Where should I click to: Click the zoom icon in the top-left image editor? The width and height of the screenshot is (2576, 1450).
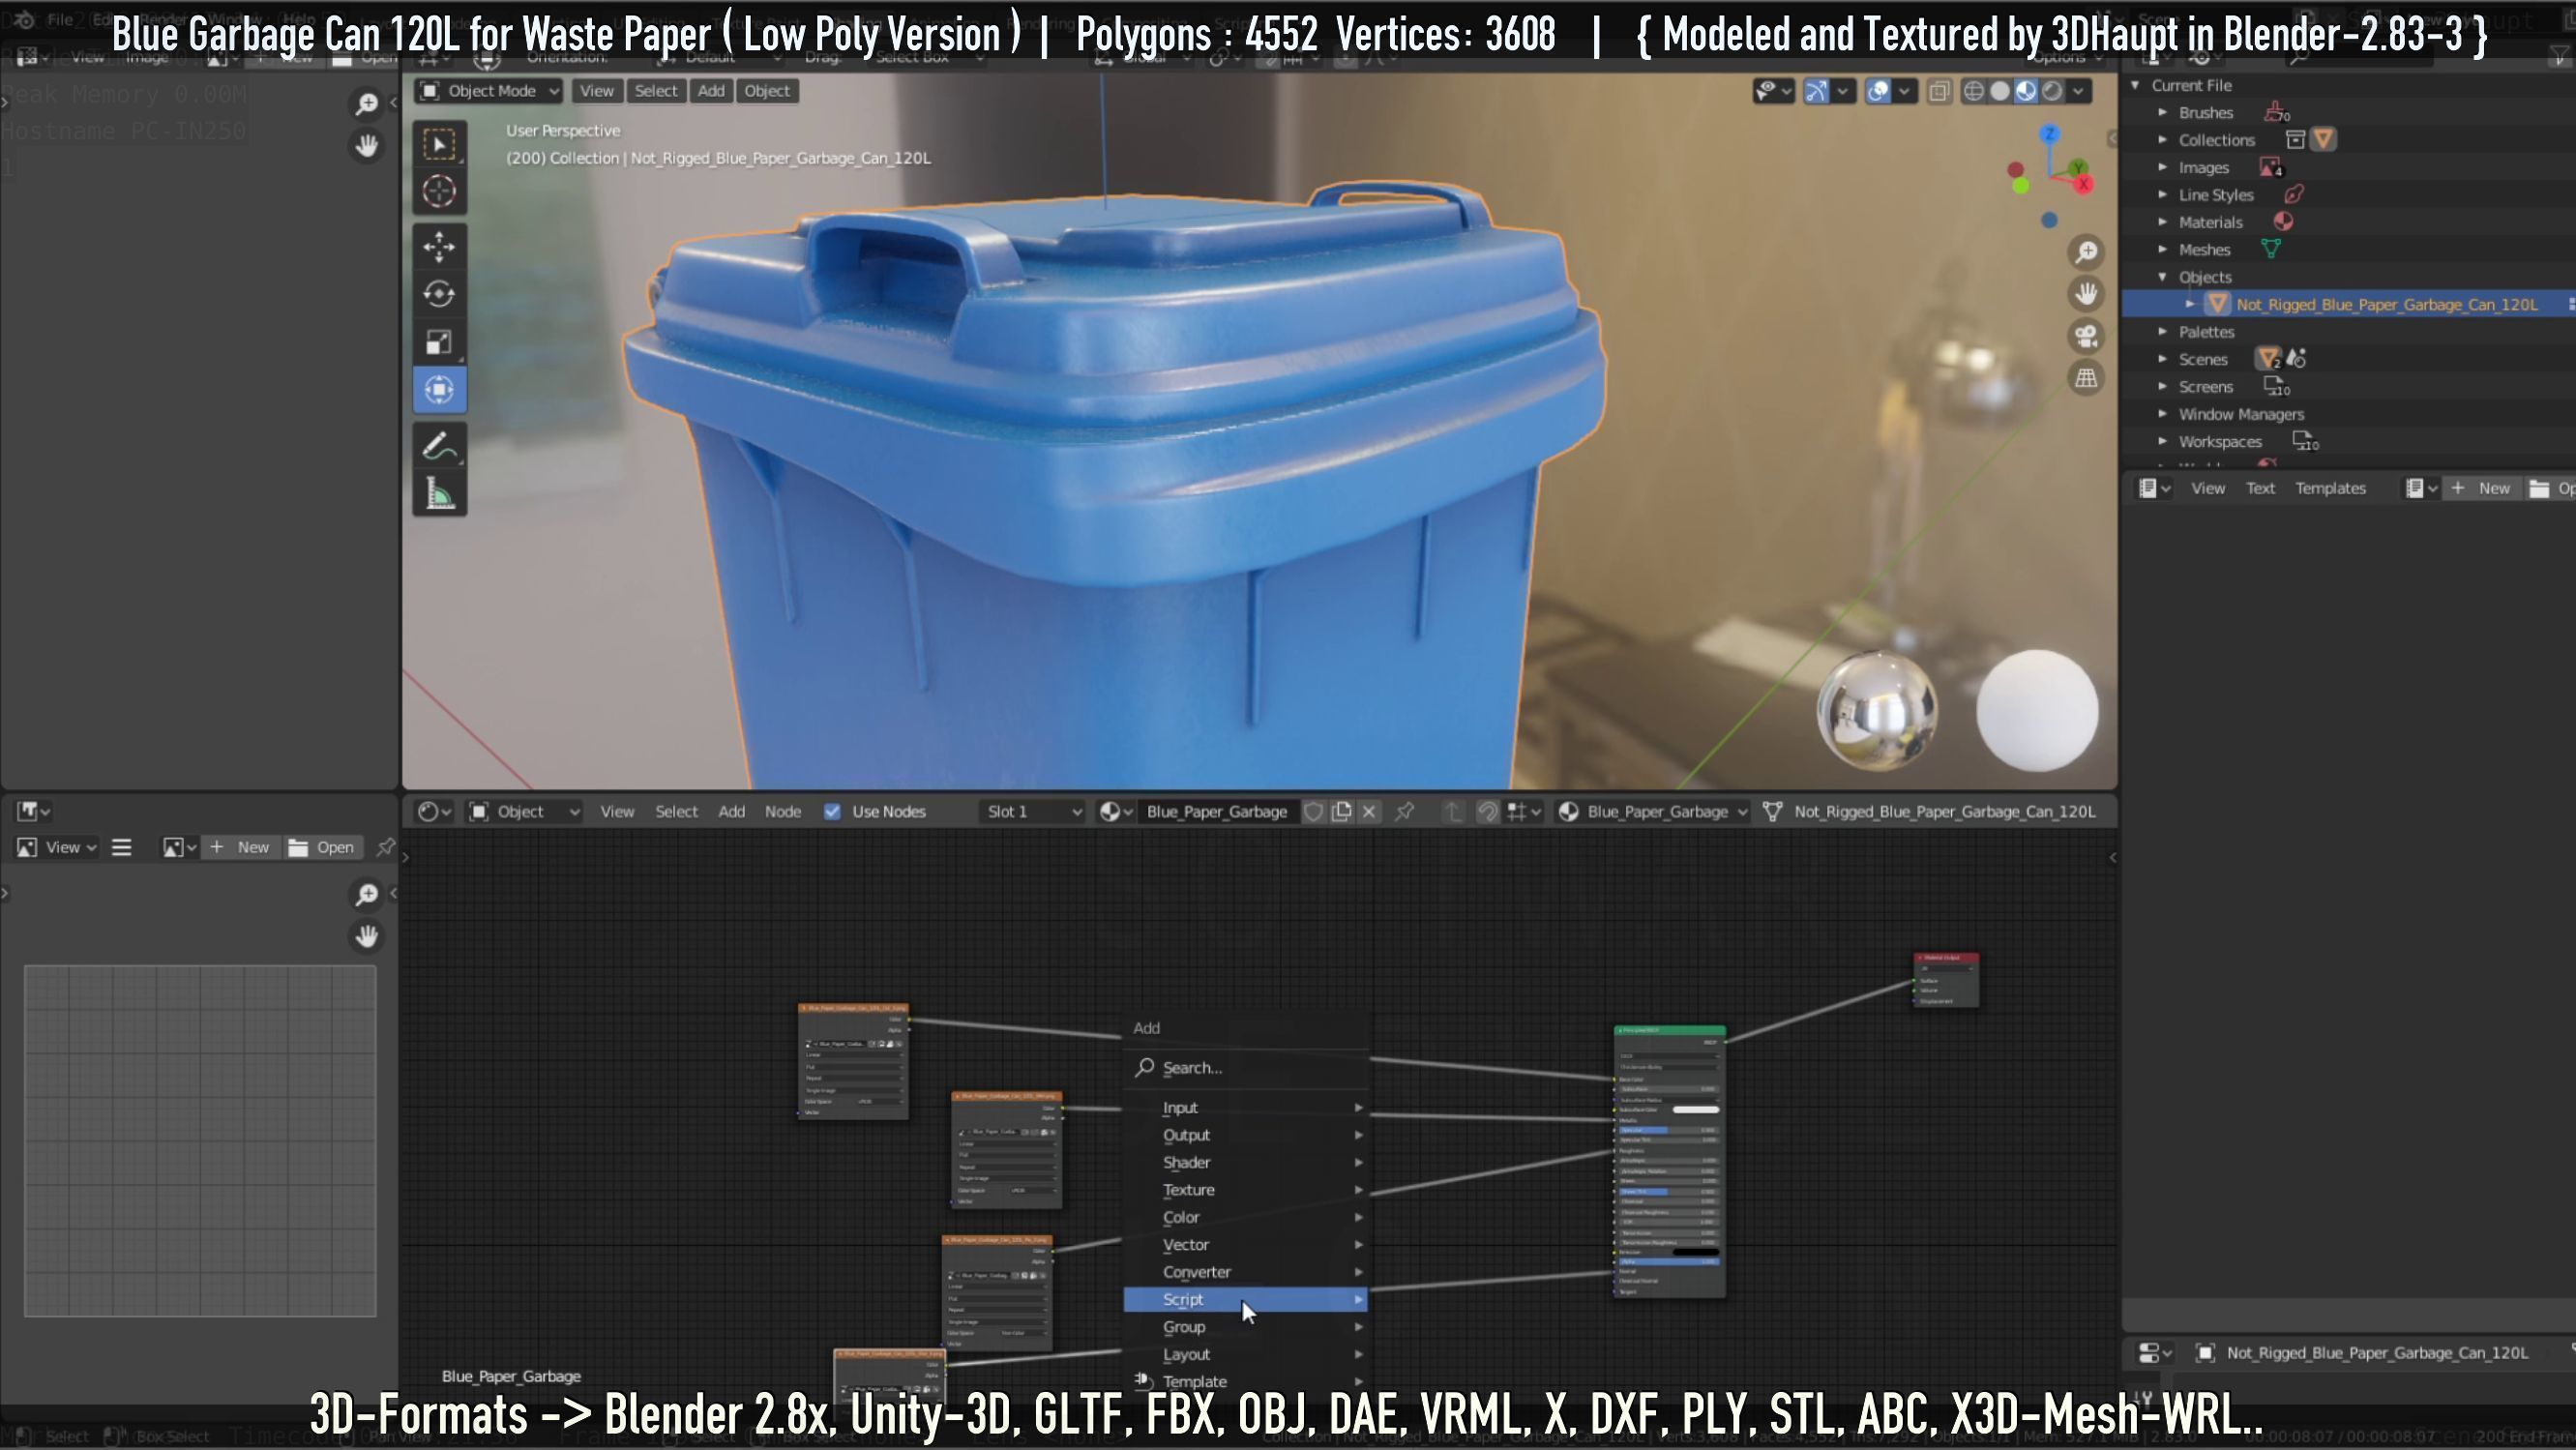(x=367, y=104)
